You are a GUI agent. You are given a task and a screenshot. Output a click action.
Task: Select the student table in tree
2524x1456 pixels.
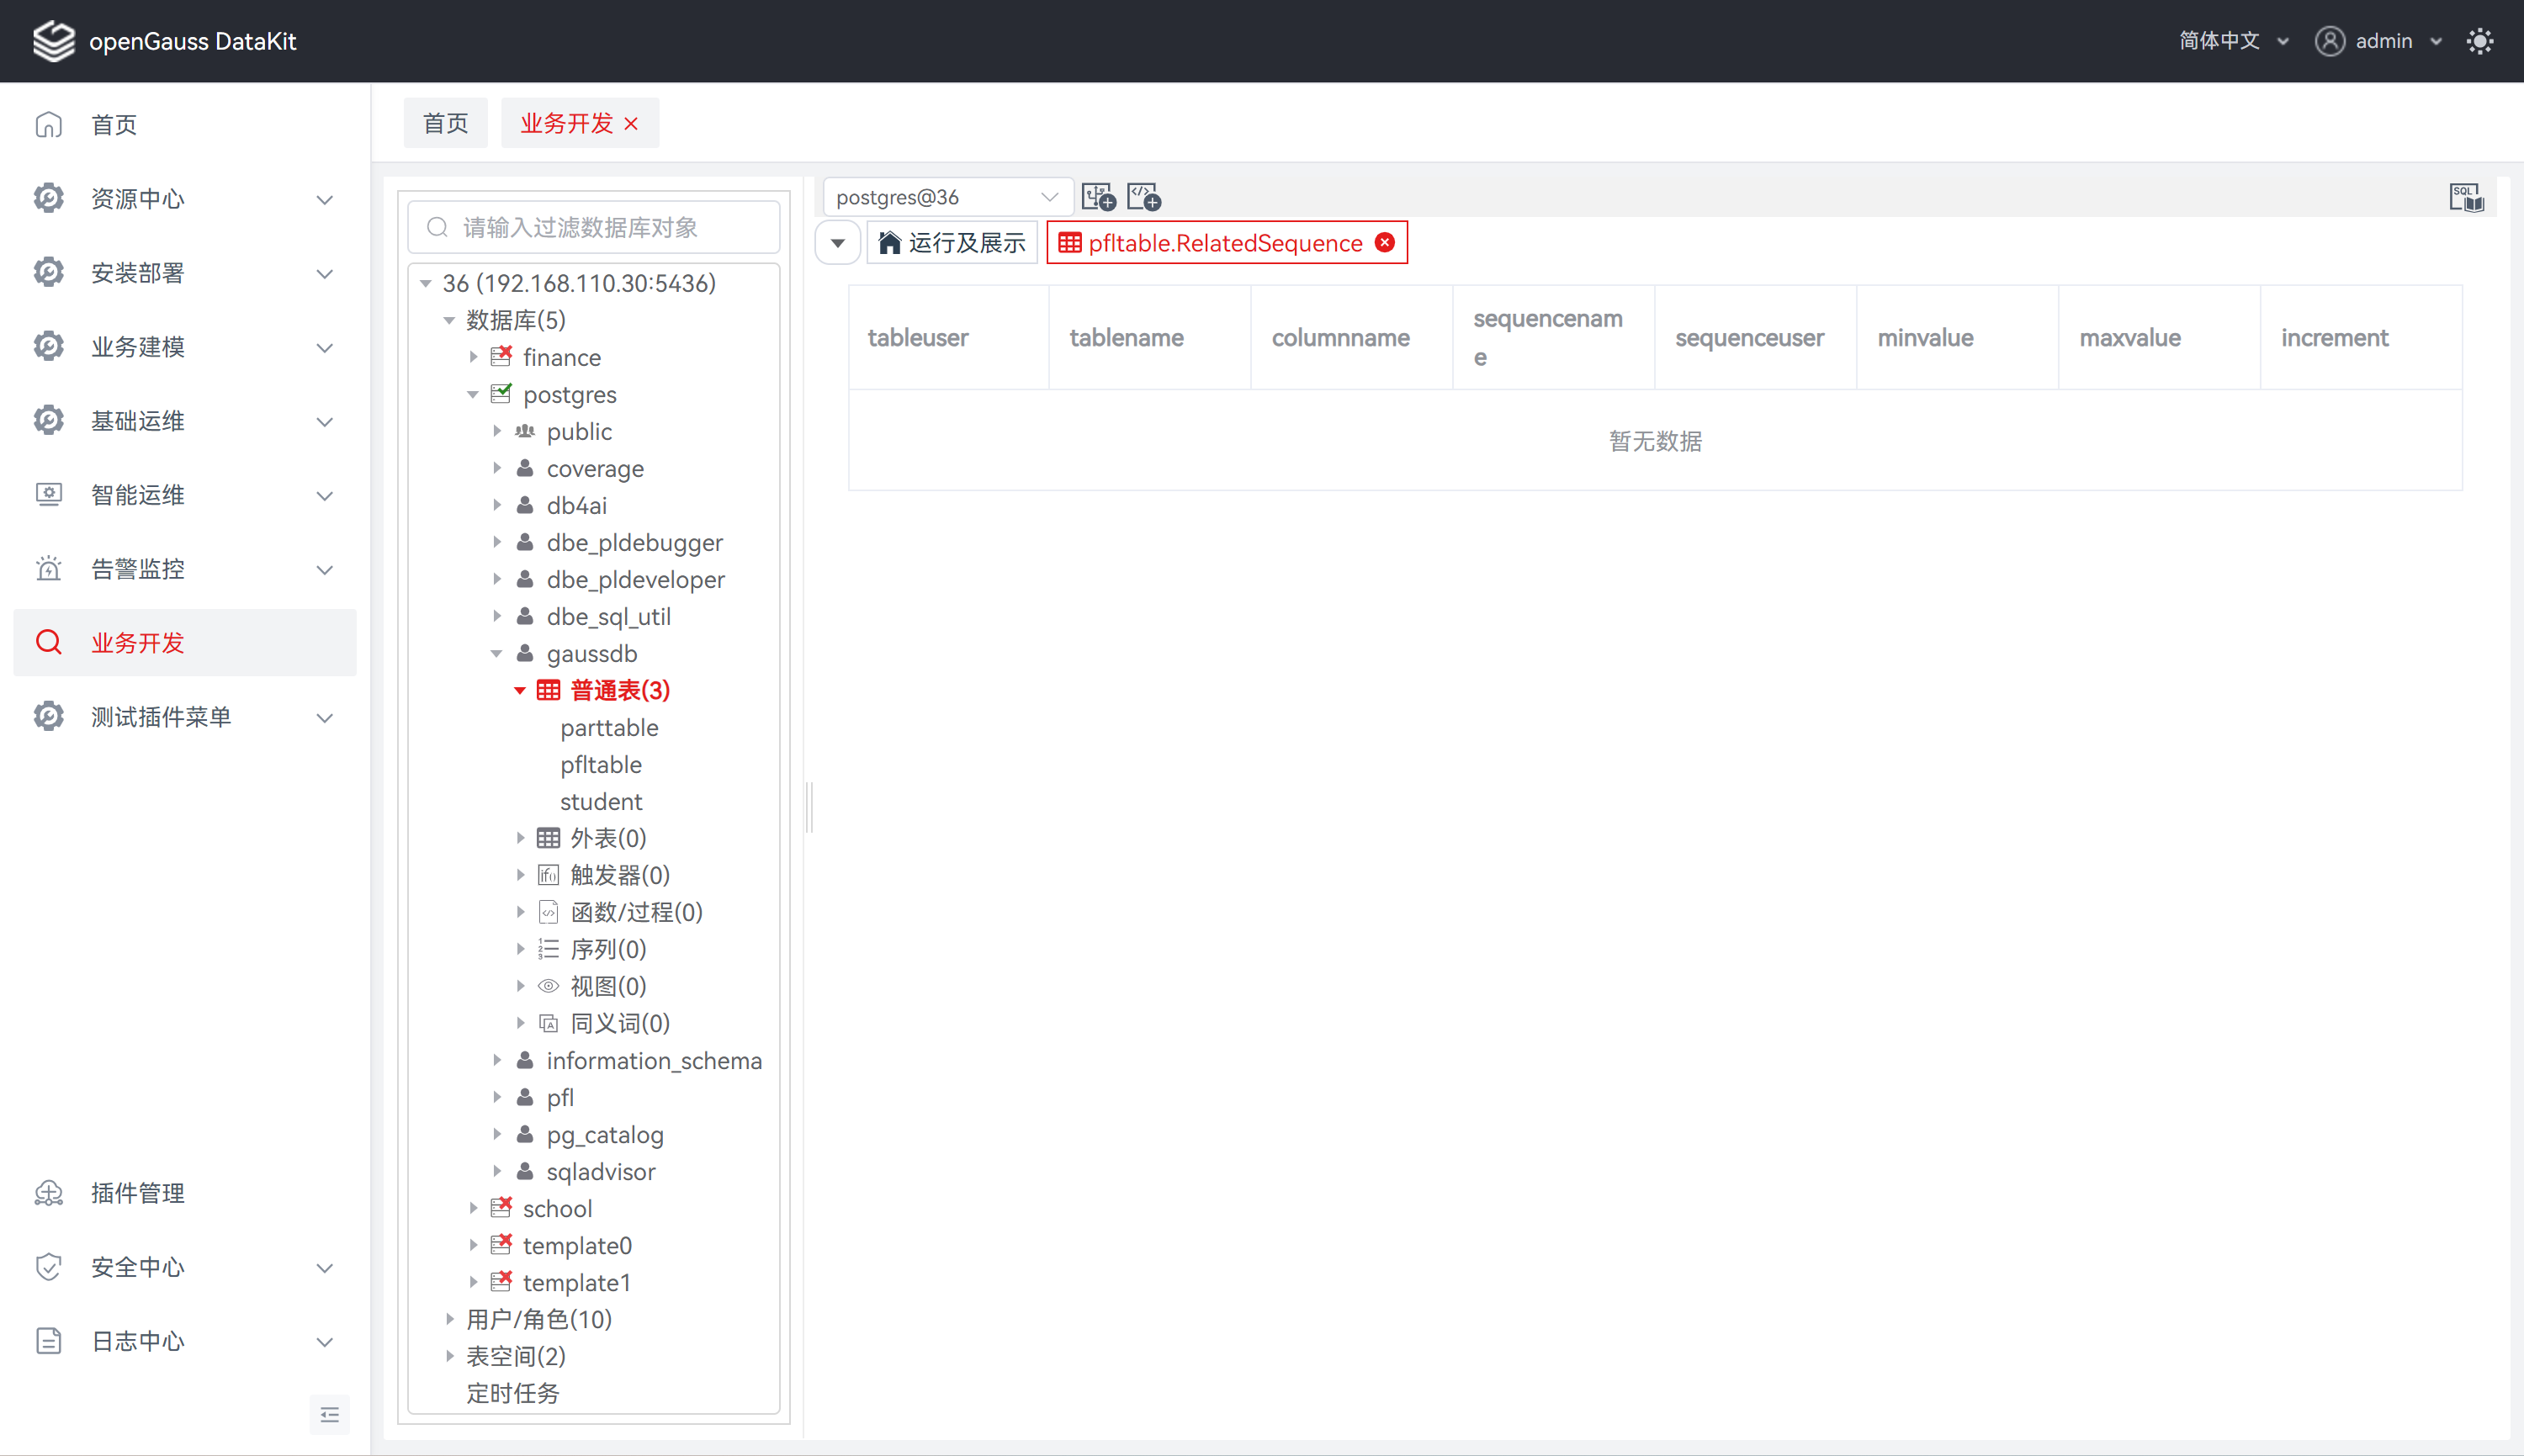[x=601, y=802]
